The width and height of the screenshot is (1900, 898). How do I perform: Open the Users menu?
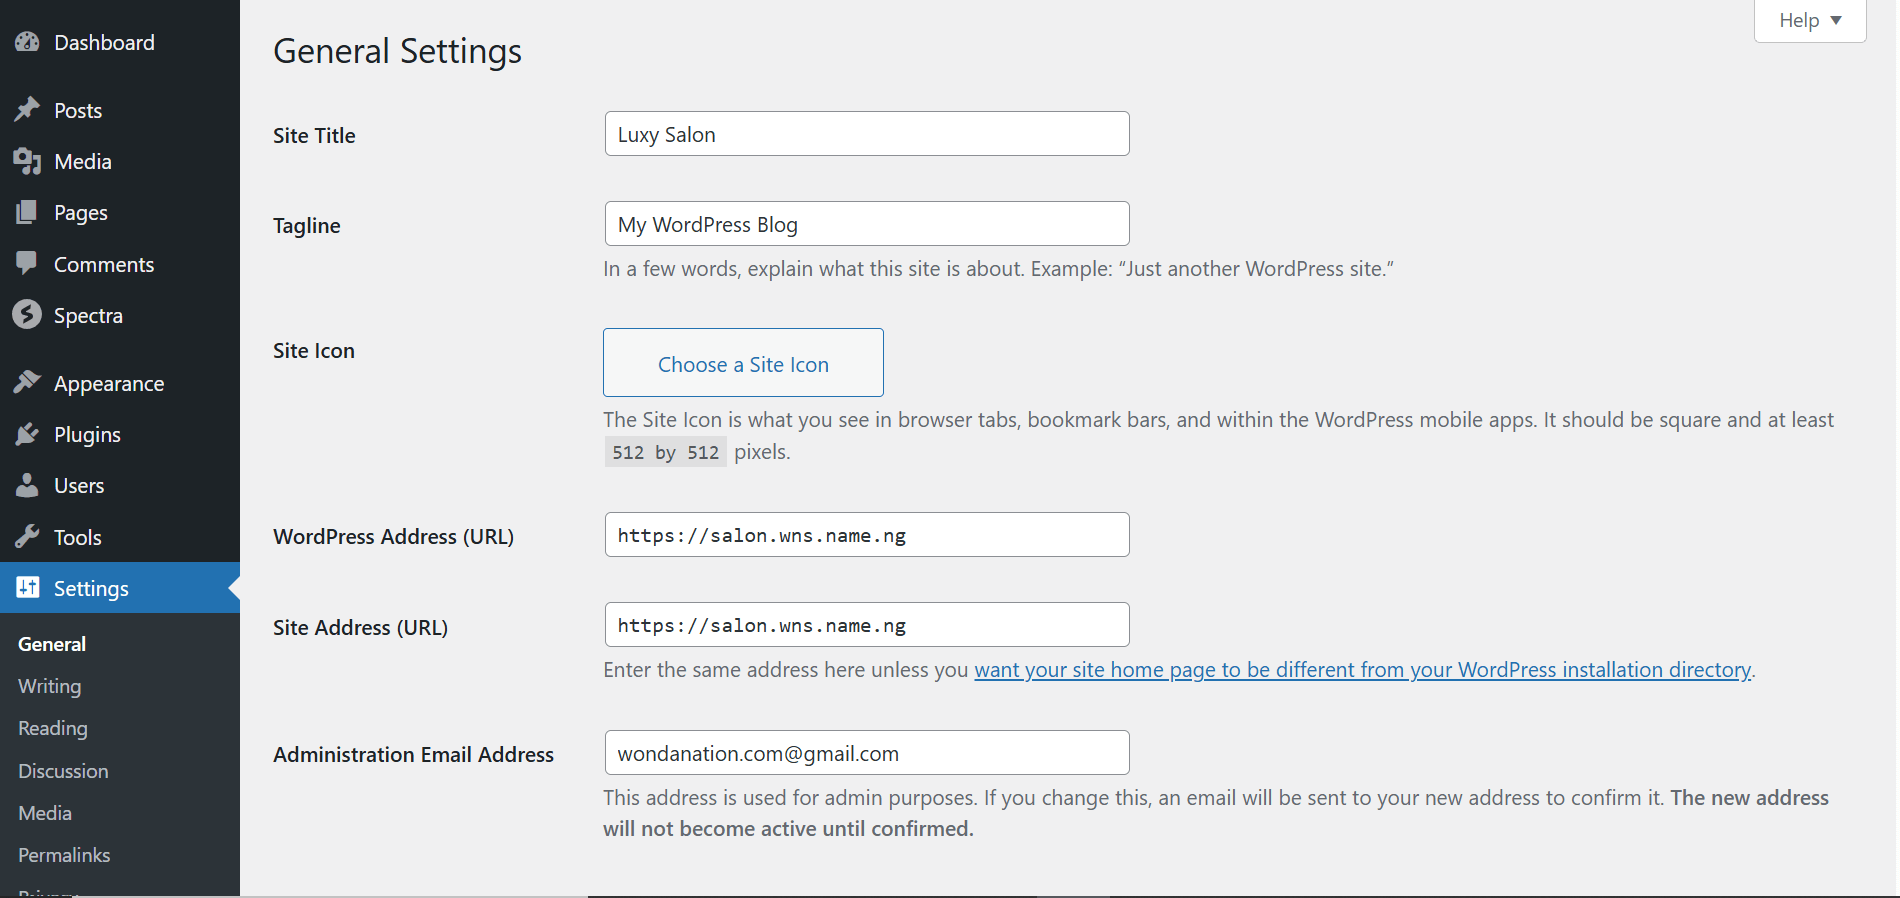pyautogui.click(x=120, y=485)
